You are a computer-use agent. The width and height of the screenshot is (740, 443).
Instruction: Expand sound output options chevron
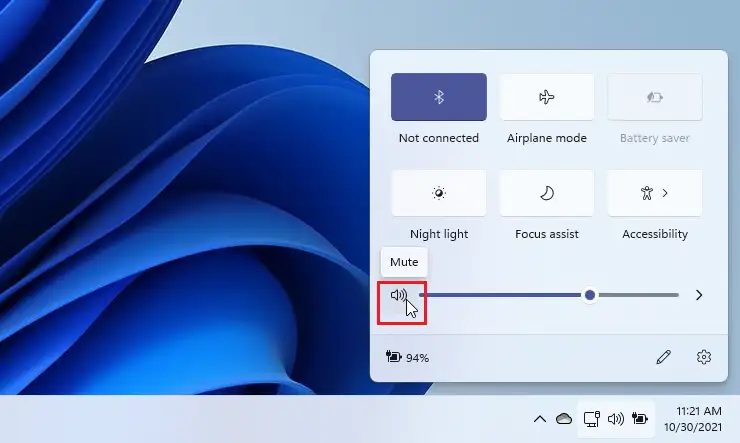coord(699,295)
